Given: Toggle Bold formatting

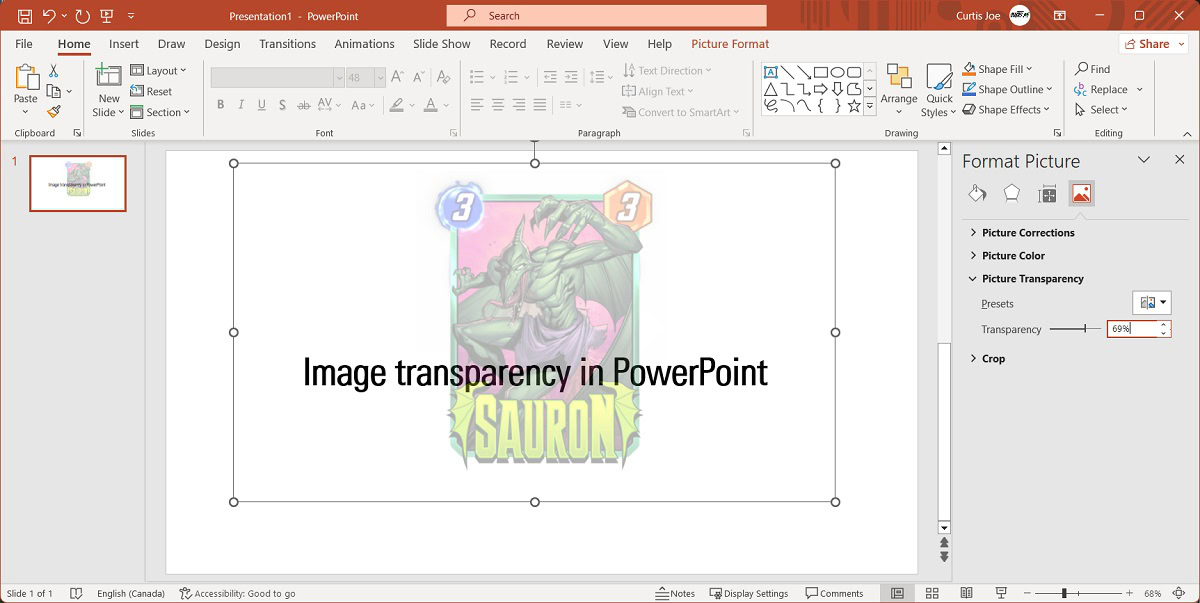Looking at the screenshot, I should point(220,105).
